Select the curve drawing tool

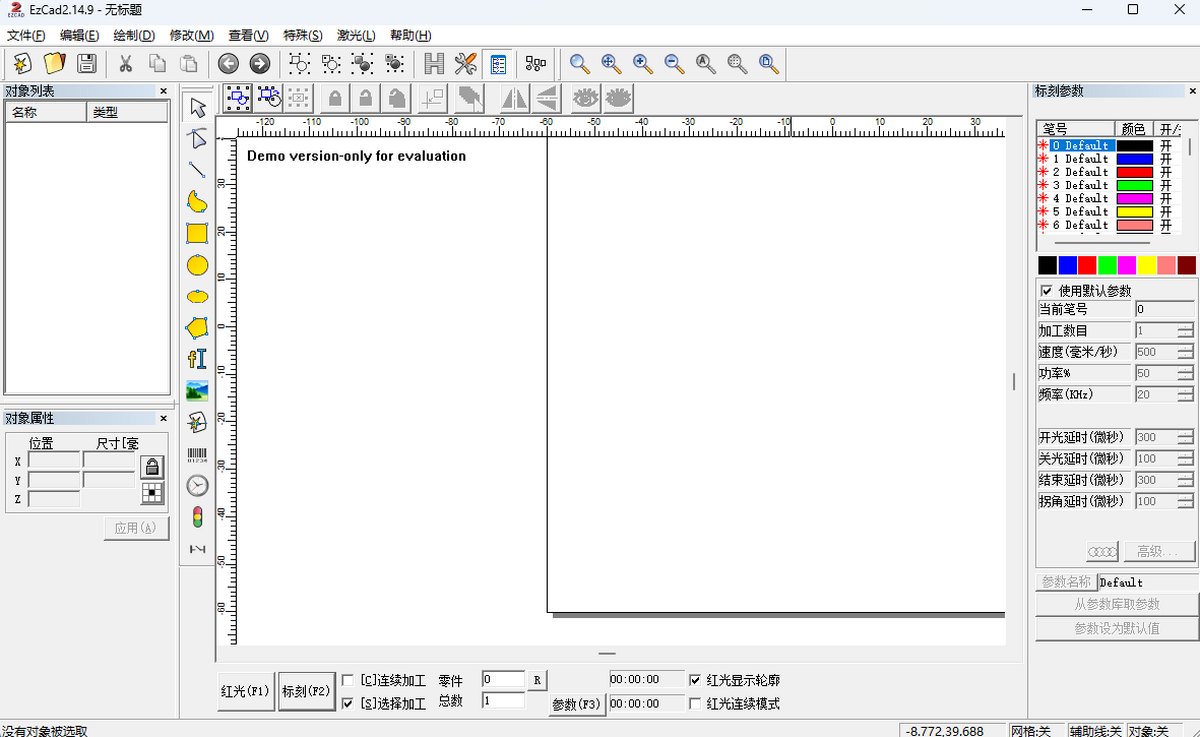pos(198,202)
